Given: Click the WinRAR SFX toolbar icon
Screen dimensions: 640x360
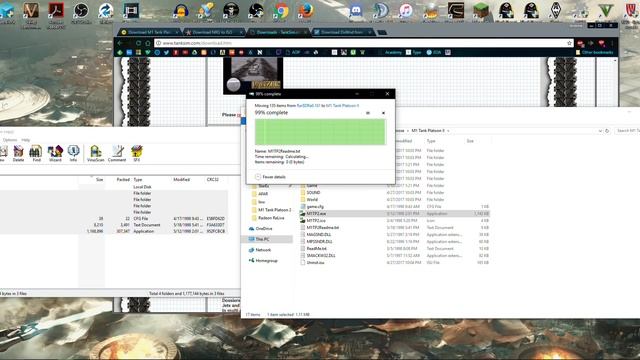Looking at the screenshot, I should tap(137, 153).
